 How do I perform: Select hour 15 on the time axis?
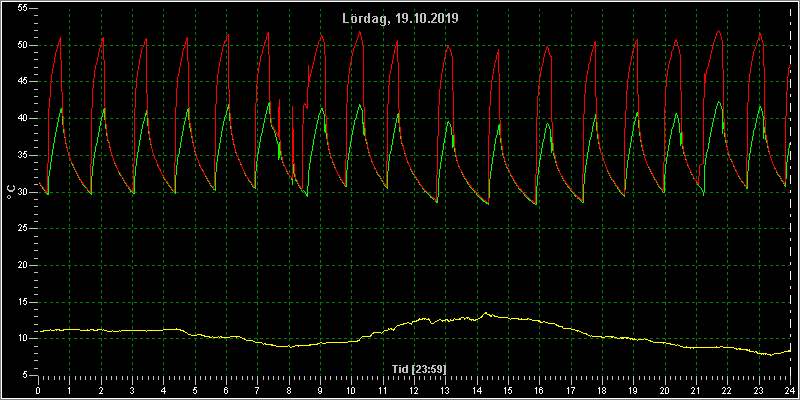[508, 390]
